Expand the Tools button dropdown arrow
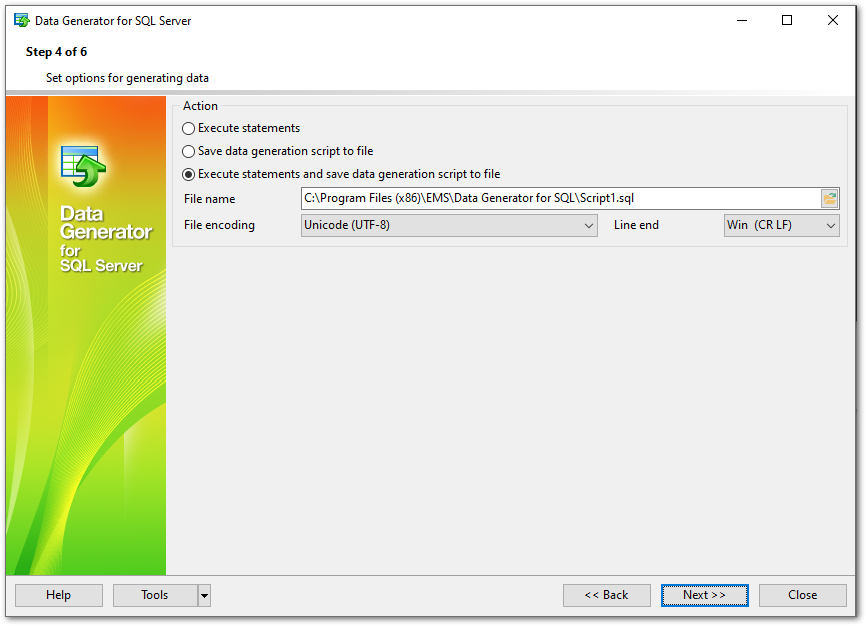 pos(204,596)
